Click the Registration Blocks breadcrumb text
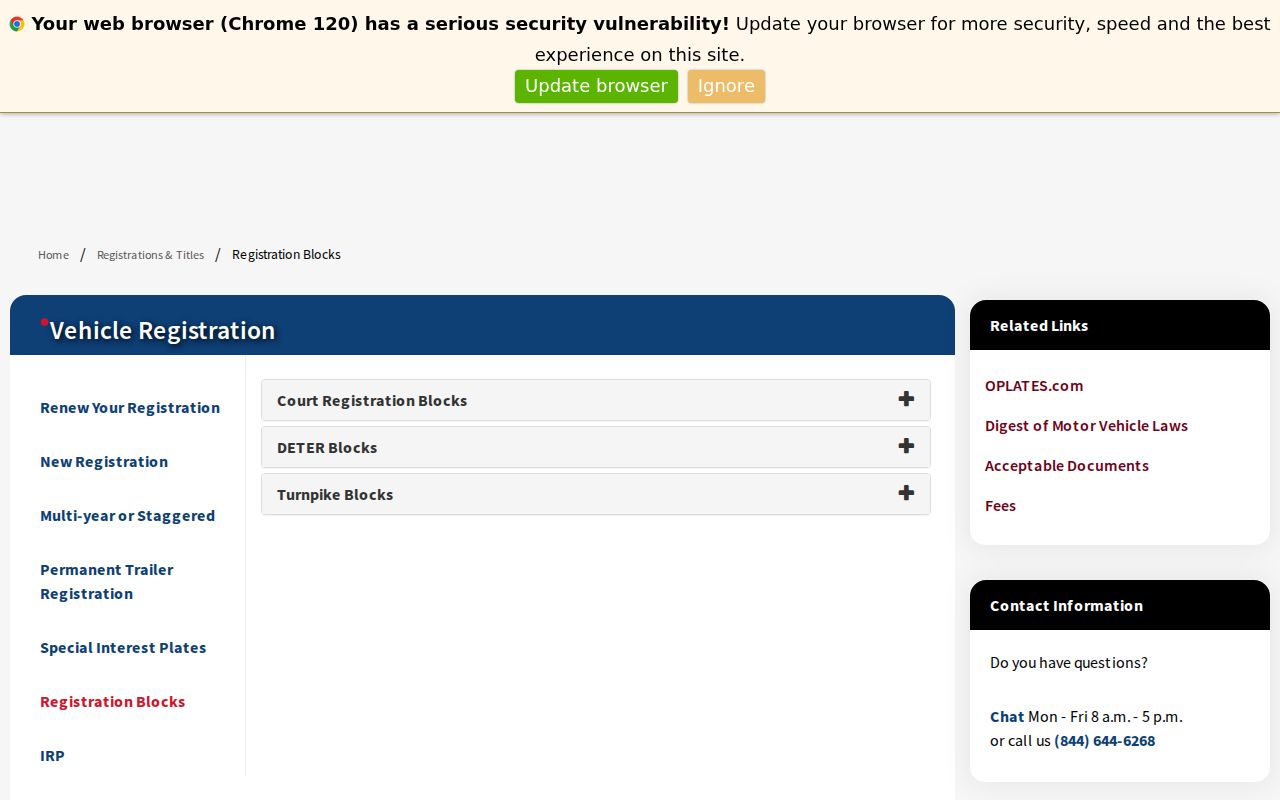 [286, 255]
